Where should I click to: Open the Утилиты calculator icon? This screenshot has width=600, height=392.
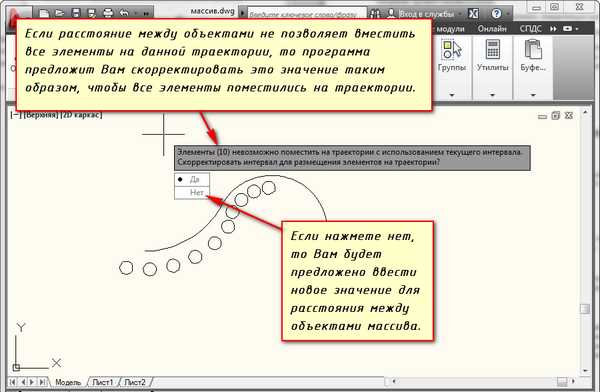[x=492, y=50]
